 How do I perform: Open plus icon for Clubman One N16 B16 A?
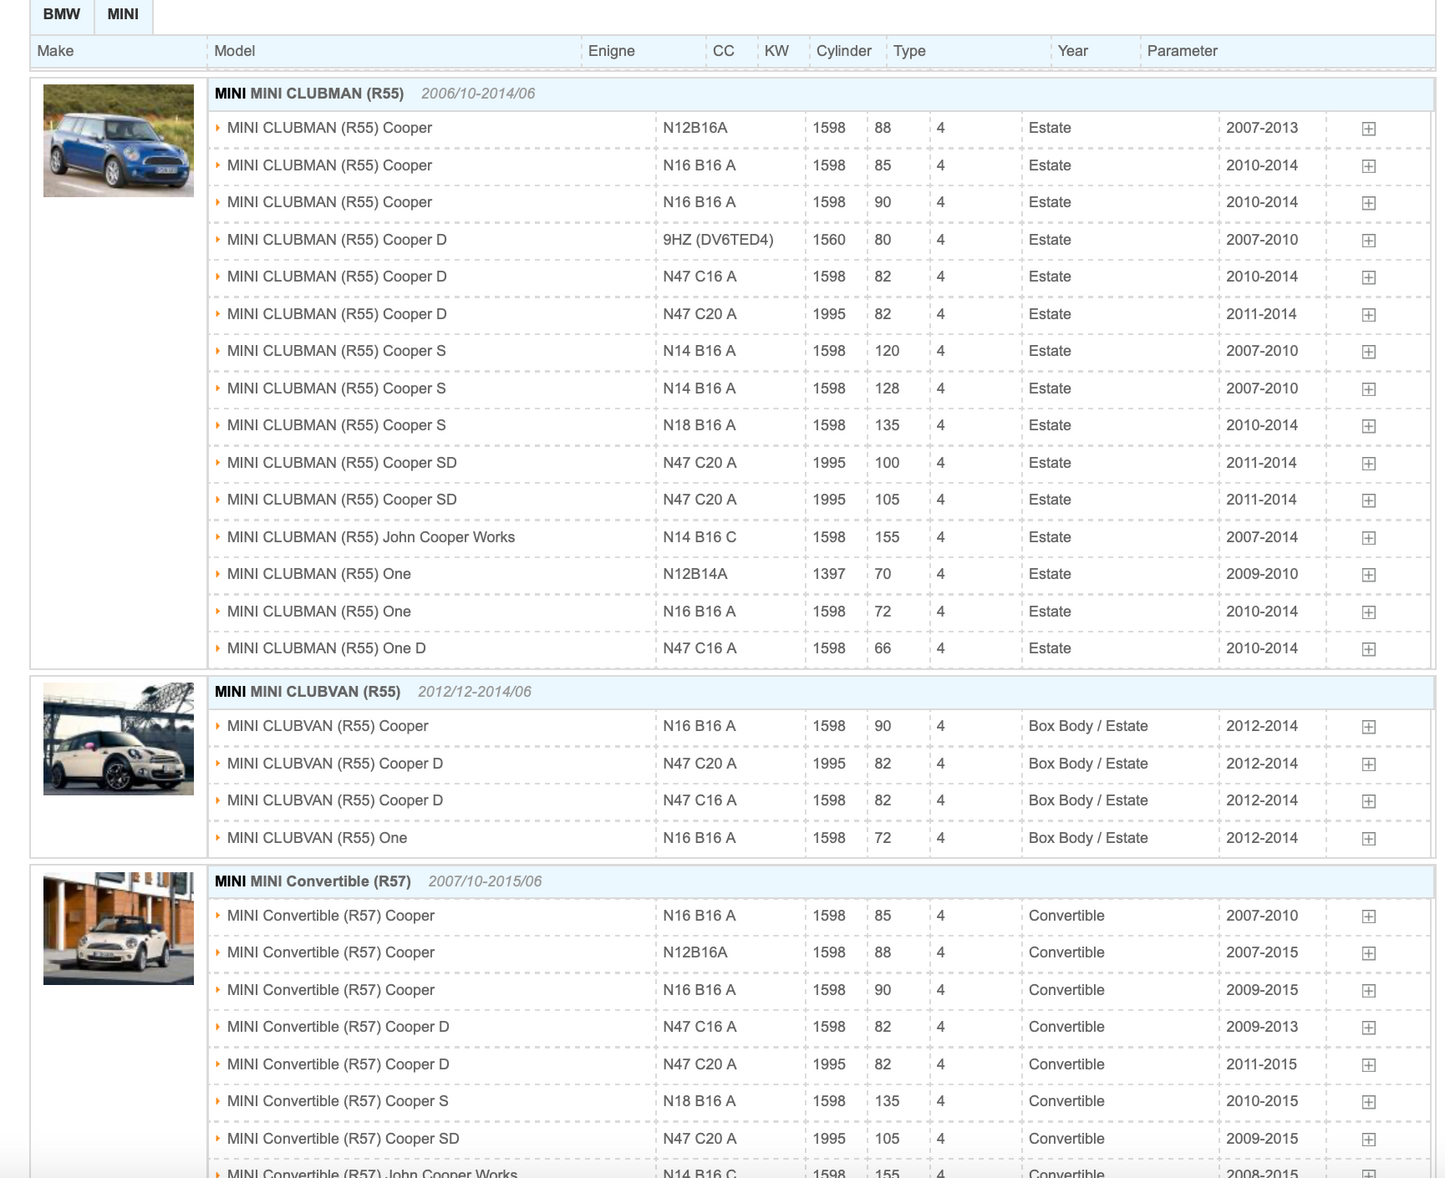click(1369, 612)
